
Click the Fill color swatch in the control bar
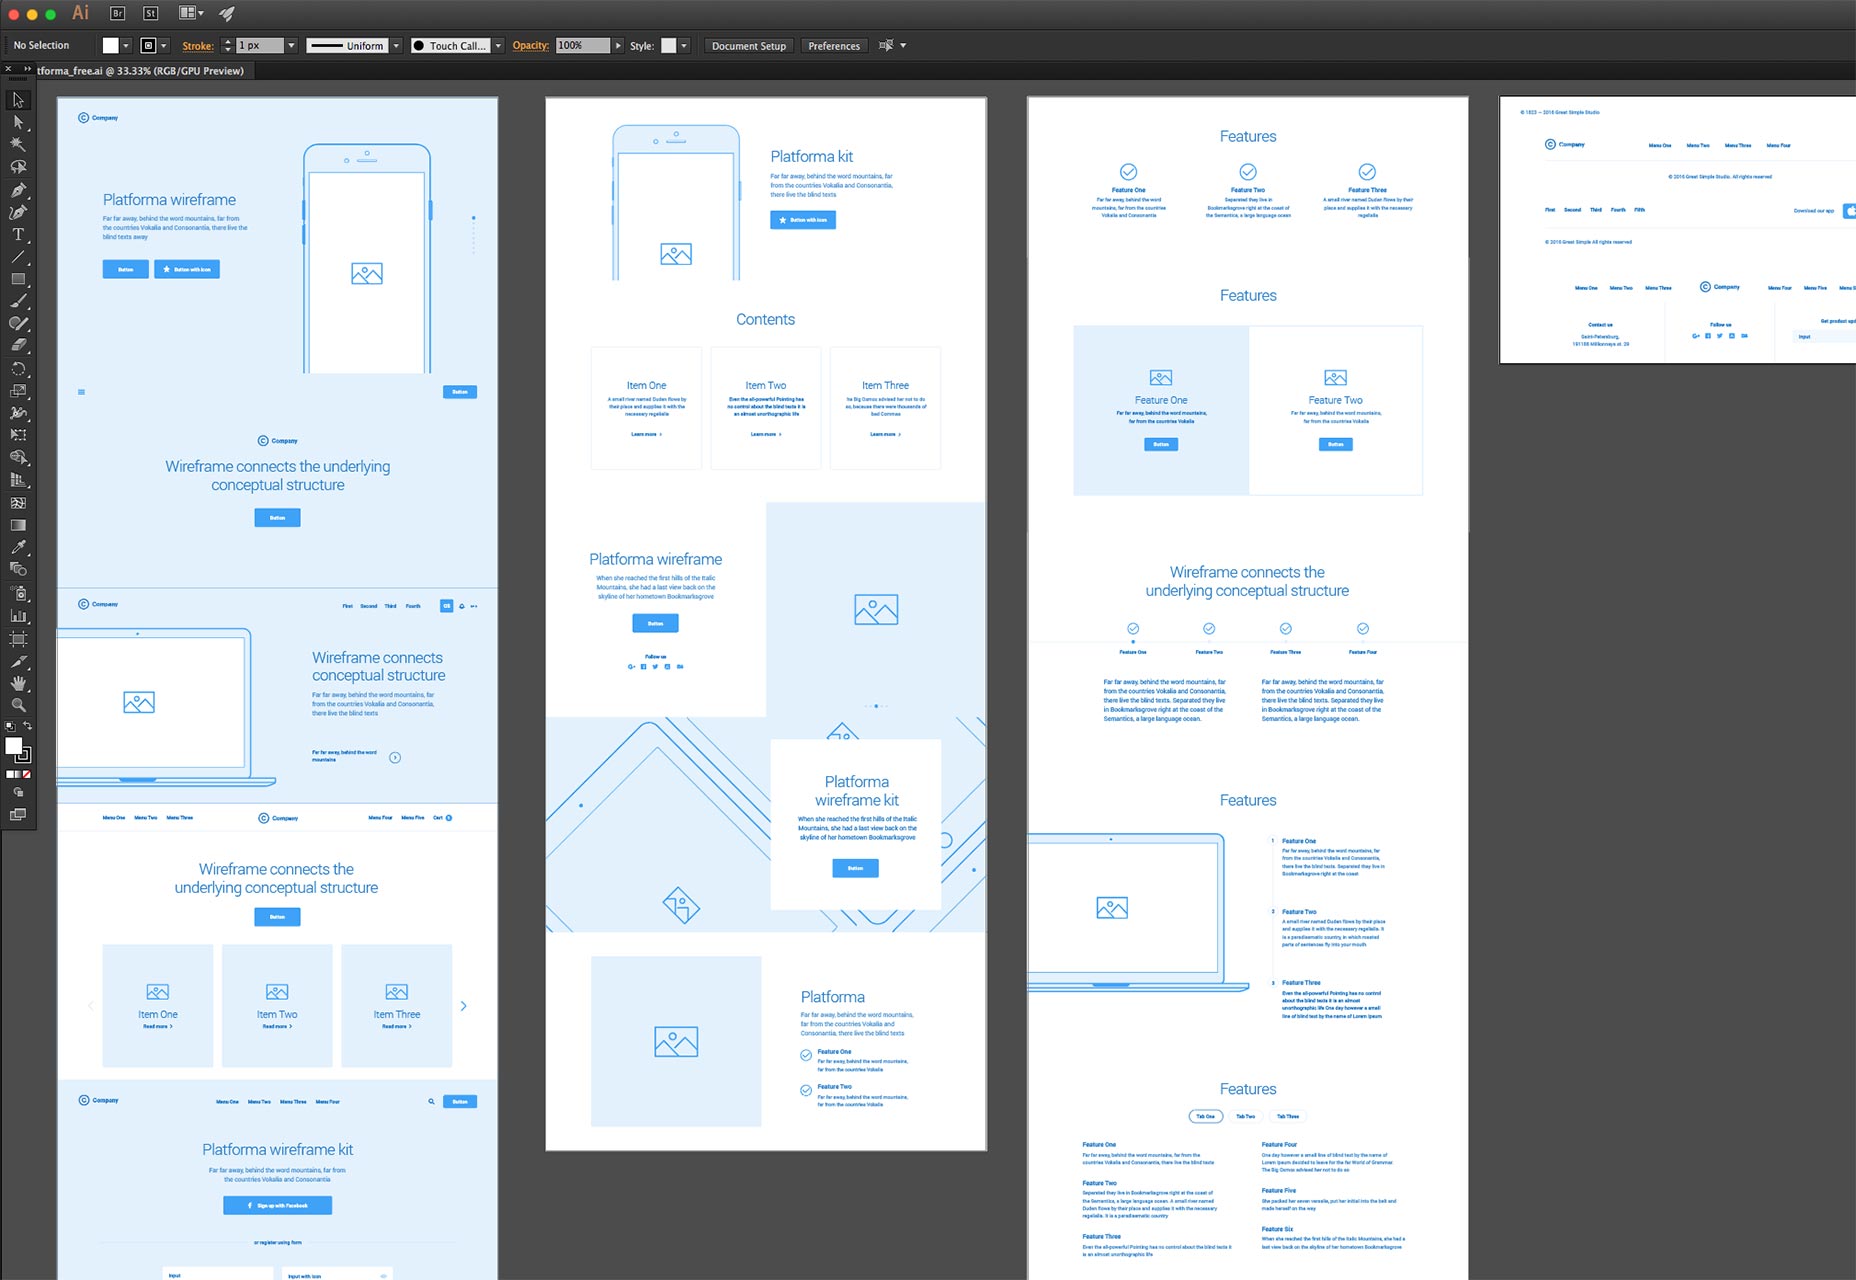click(108, 45)
